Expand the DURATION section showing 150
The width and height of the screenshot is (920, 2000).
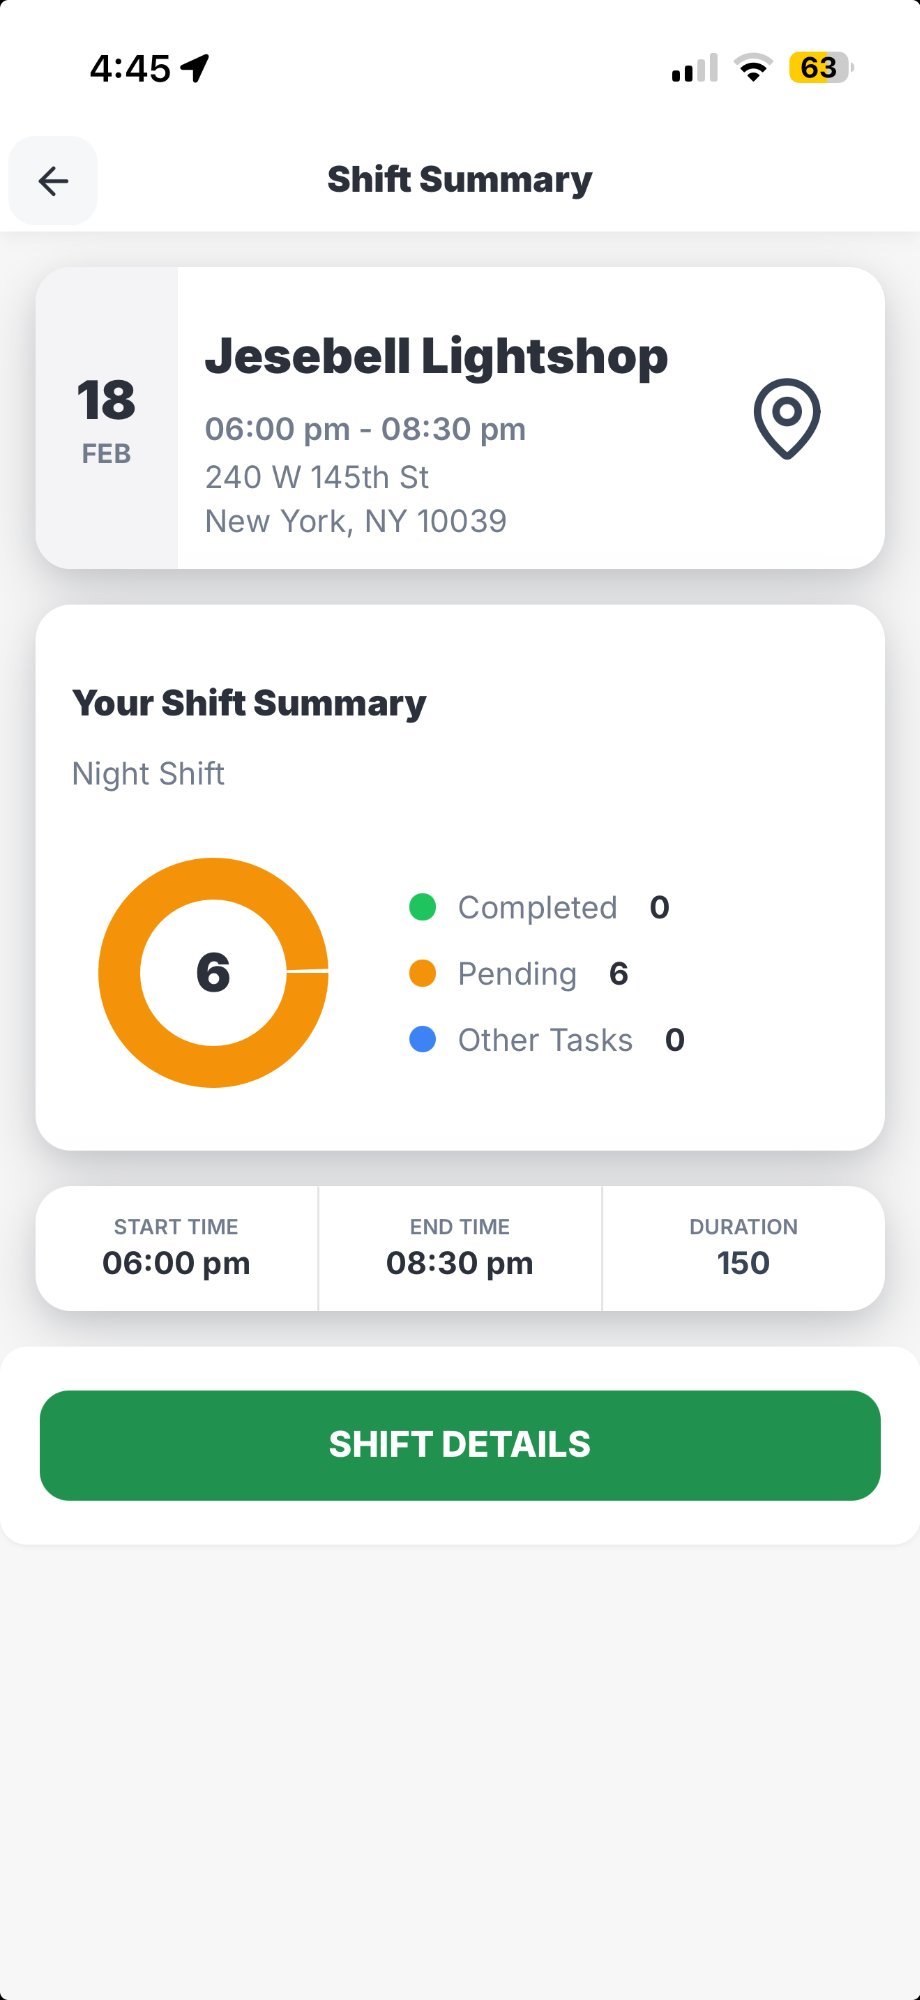tap(743, 1248)
